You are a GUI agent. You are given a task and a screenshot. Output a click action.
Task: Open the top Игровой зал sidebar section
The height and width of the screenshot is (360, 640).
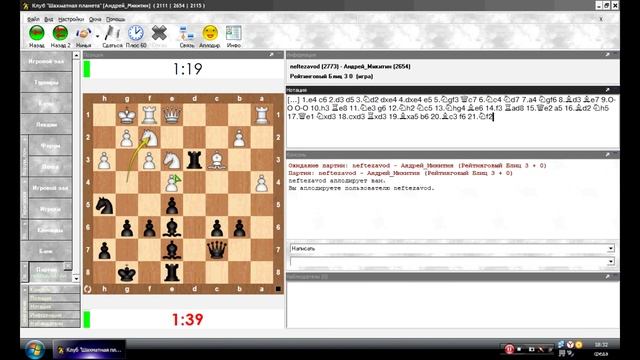(46, 61)
